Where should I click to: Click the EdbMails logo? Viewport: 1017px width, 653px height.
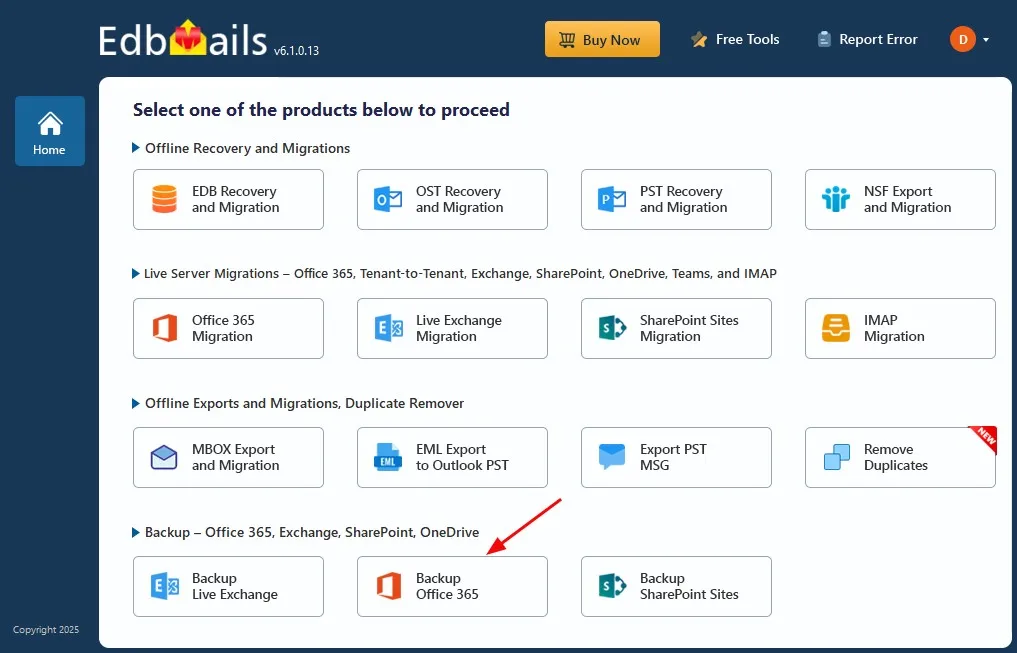tap(183, 40)
